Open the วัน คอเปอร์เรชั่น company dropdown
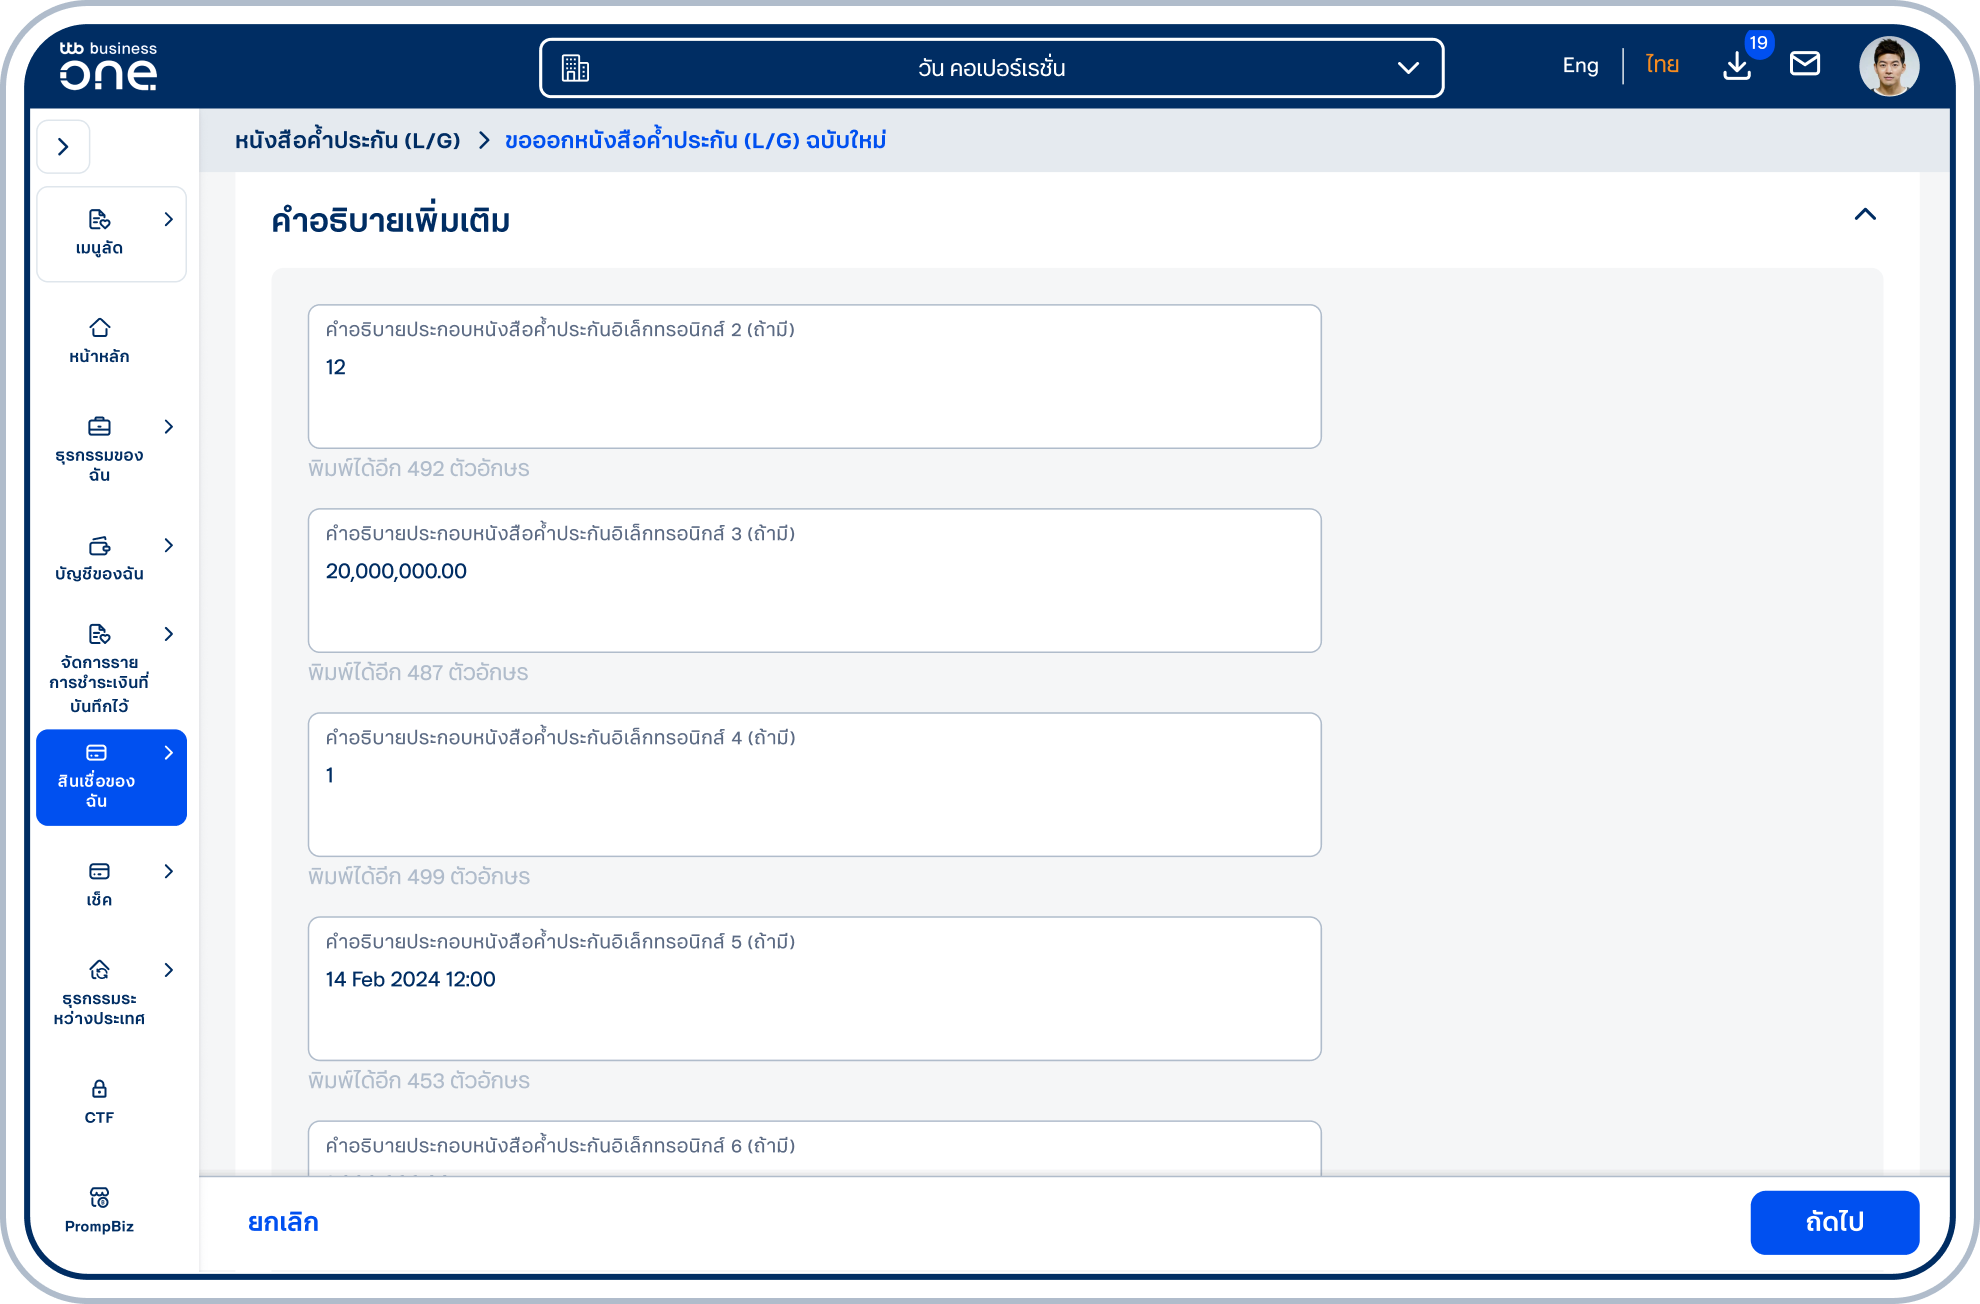 (x=991, y=68)
